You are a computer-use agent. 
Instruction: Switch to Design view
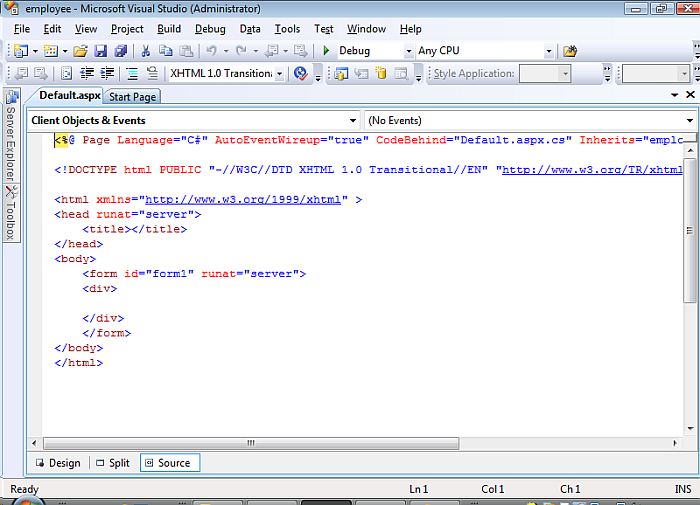(58, 463)
